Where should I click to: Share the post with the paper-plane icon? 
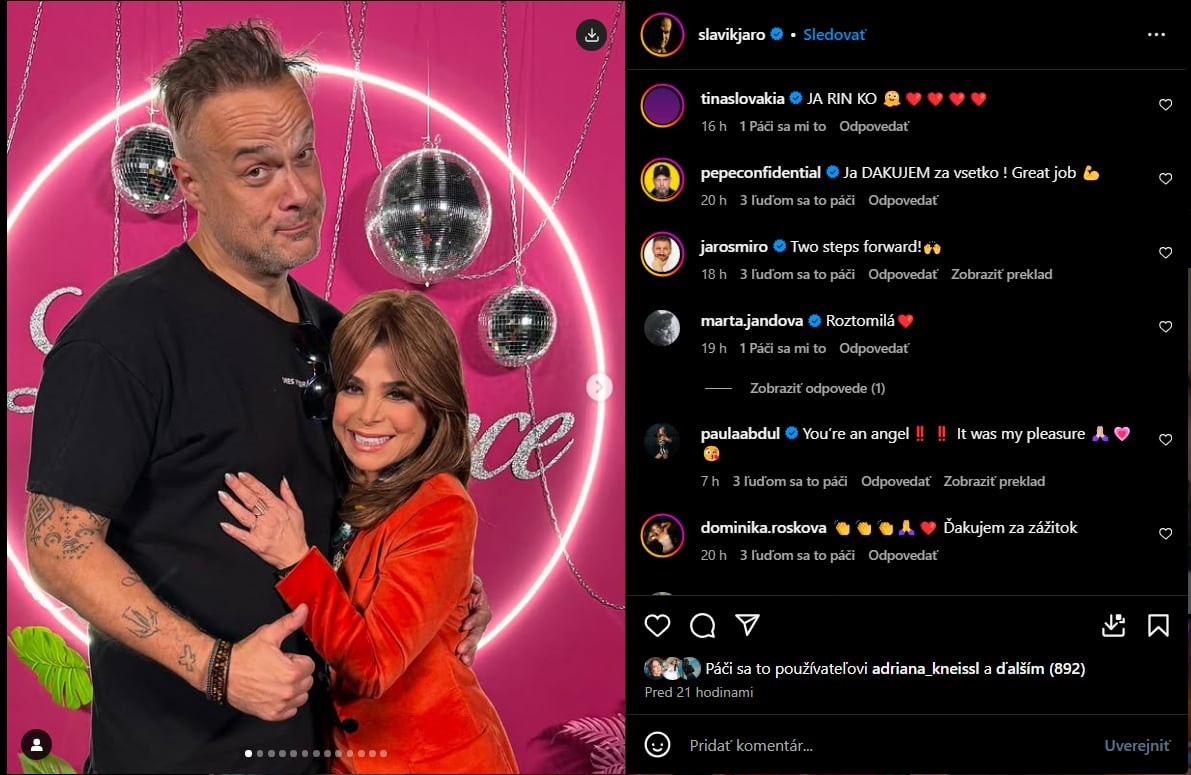click(747, 625)
